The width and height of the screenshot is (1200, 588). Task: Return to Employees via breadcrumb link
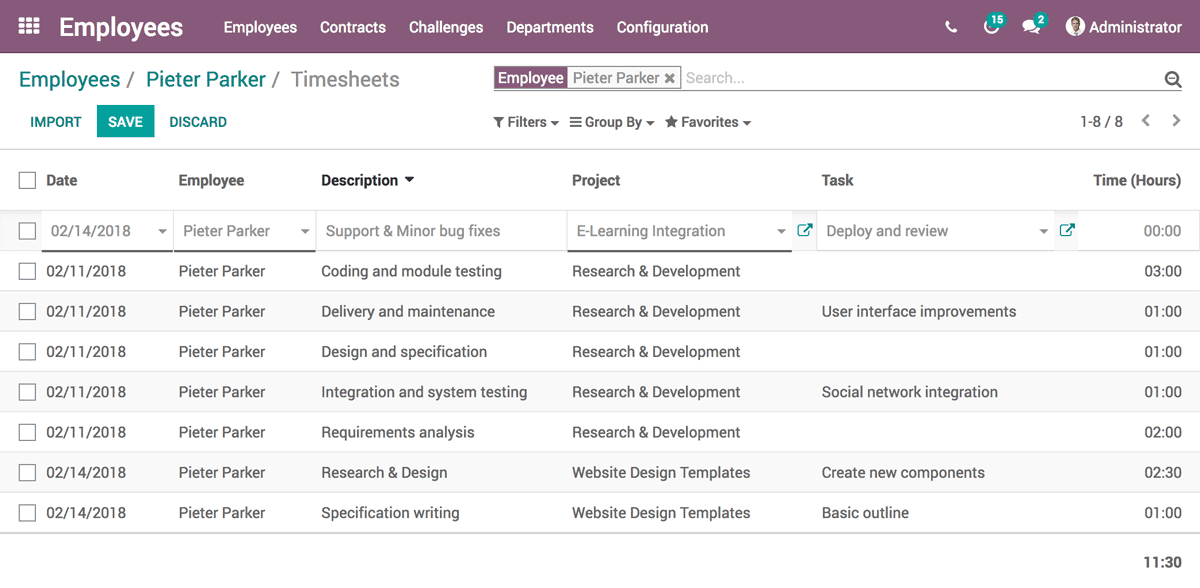[x=70, y=79]
